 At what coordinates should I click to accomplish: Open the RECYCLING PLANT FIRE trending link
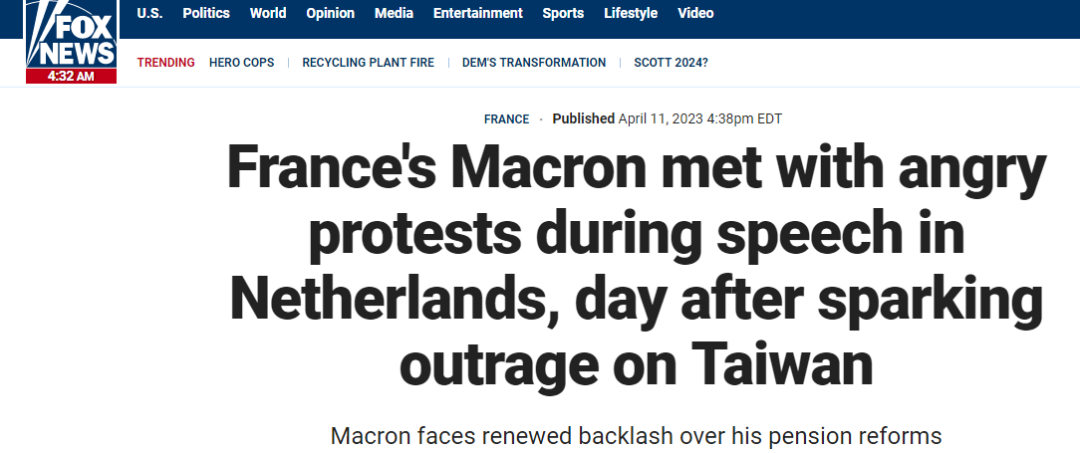[368, 62]
